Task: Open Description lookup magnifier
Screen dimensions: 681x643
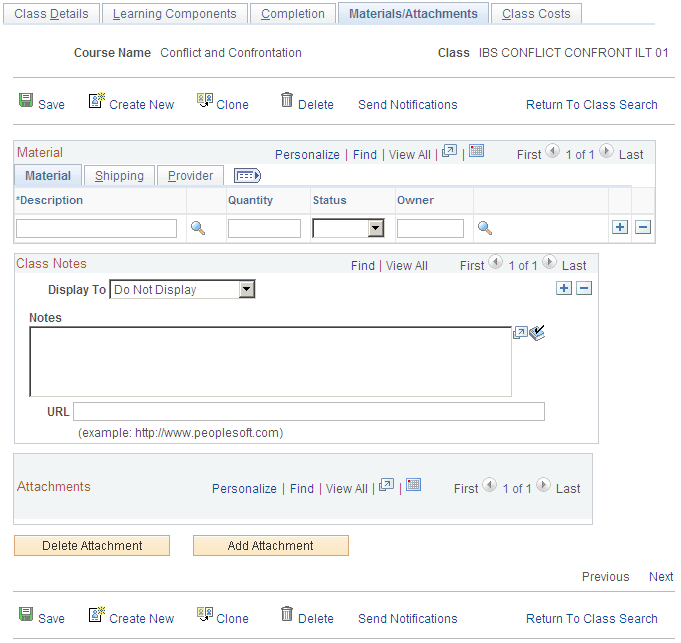Action: (198, 228)
